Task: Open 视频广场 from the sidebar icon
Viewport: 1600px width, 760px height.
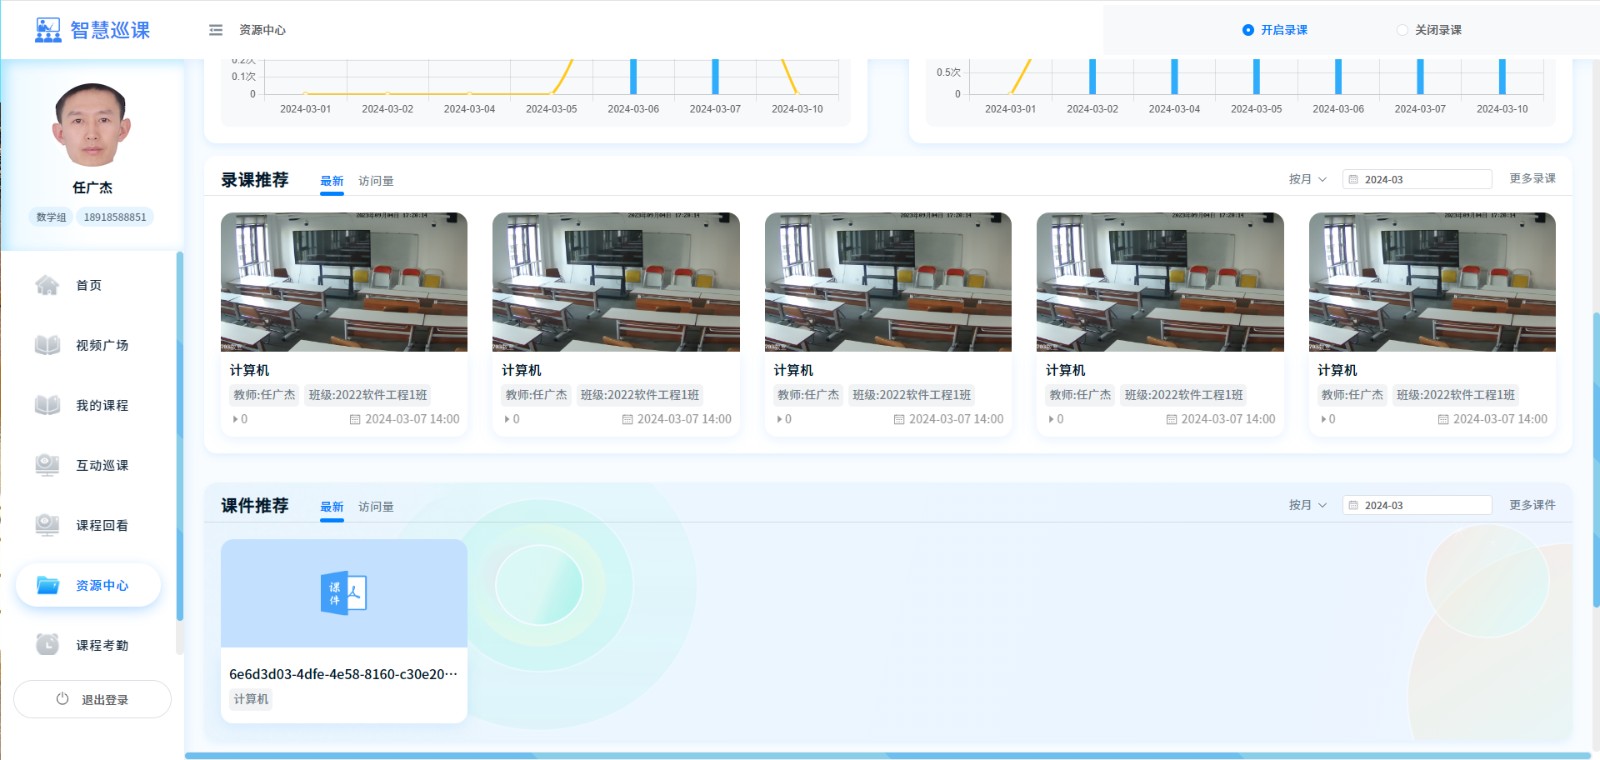Action: coord(47,345)
